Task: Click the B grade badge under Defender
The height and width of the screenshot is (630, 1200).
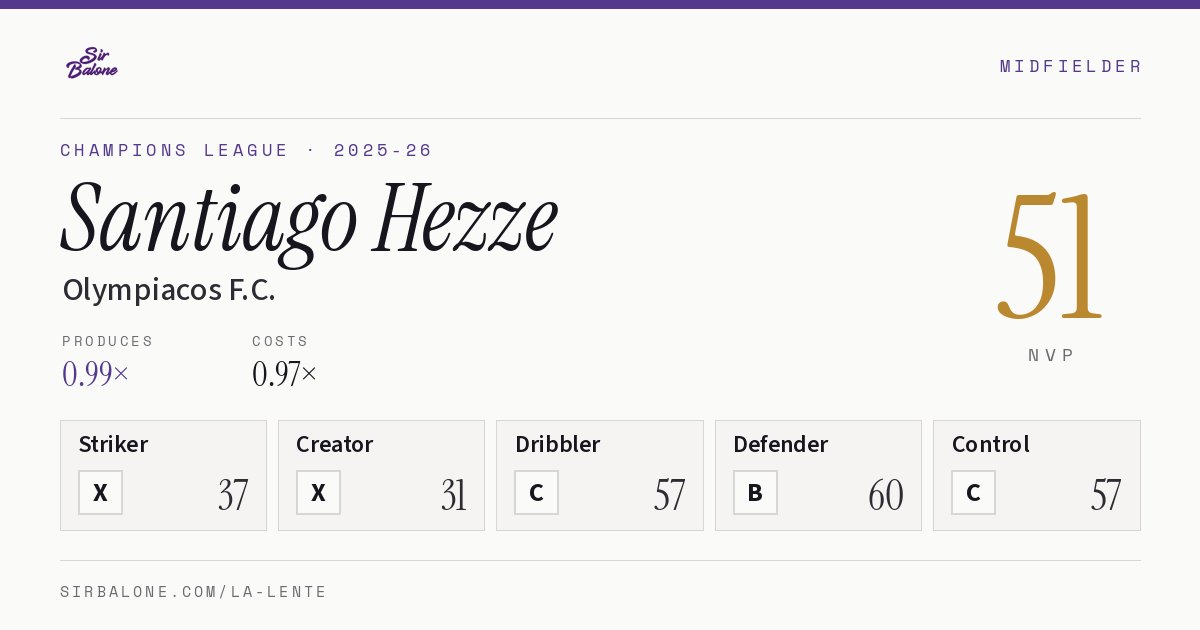Action: [755, 493]
